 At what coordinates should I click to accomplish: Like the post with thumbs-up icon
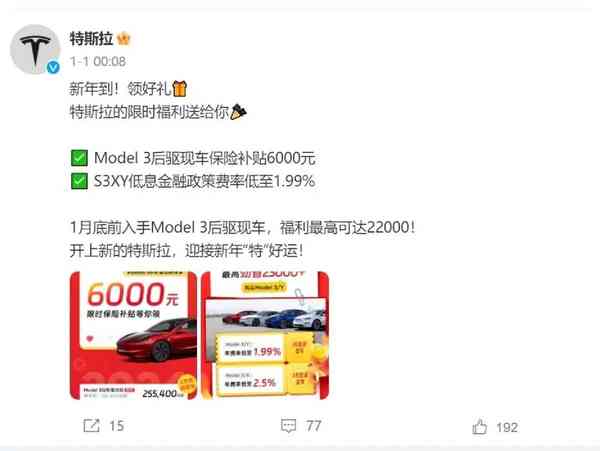point(479,427)
